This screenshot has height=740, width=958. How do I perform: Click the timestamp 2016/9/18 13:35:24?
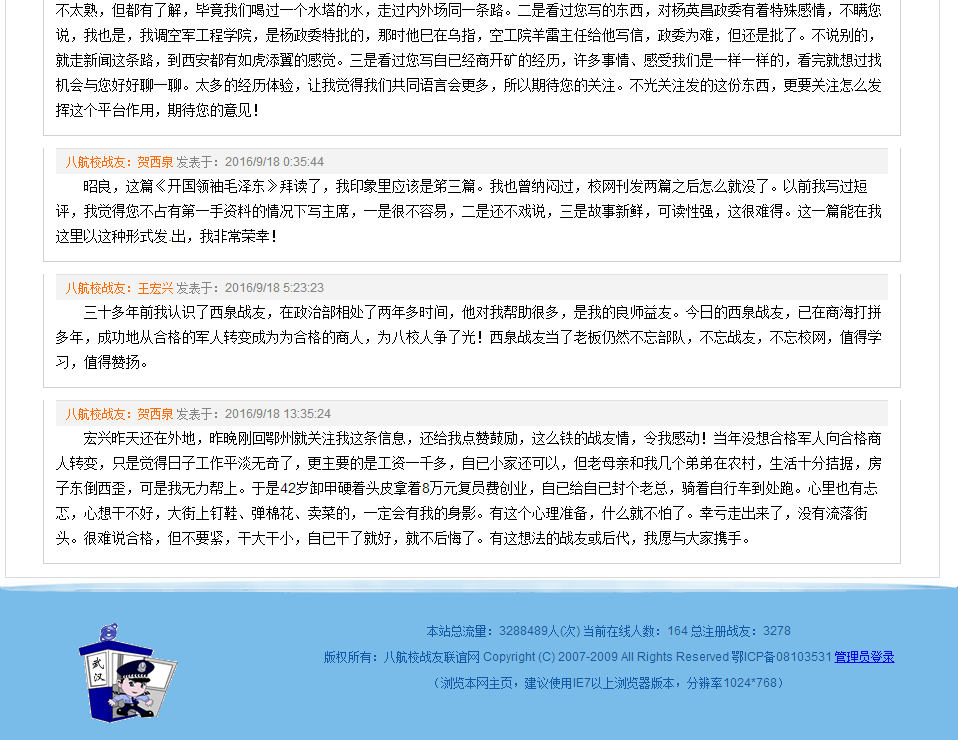(x=277, y=414)
